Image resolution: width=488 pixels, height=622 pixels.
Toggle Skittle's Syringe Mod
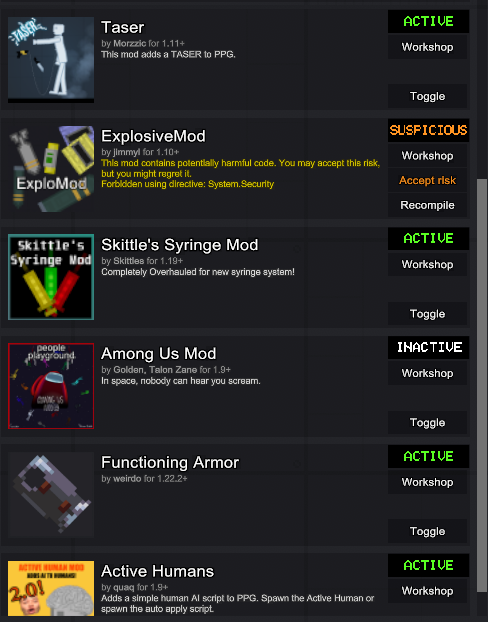point(427,314)
